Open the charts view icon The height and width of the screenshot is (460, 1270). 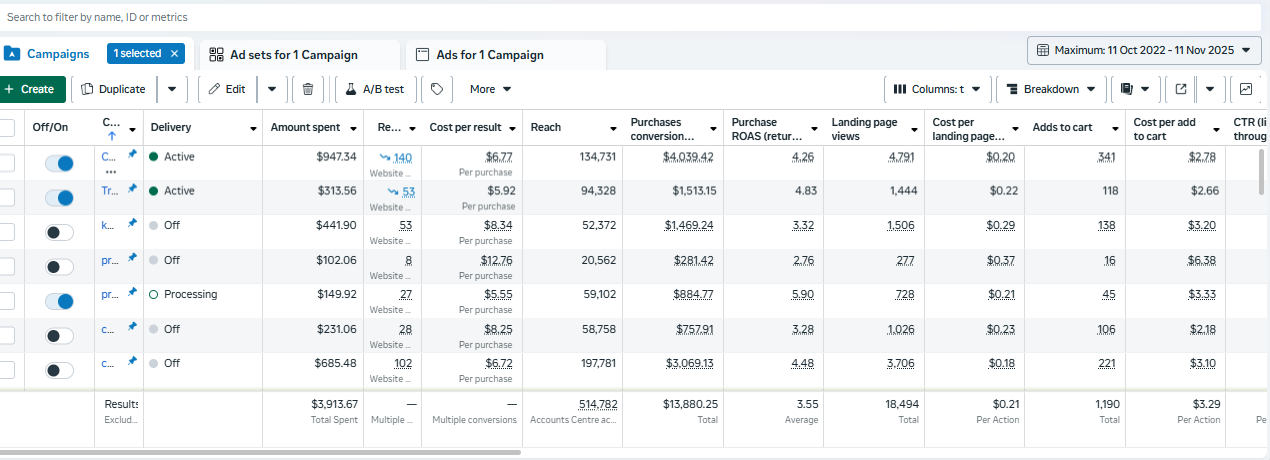tap(1246, 89)
